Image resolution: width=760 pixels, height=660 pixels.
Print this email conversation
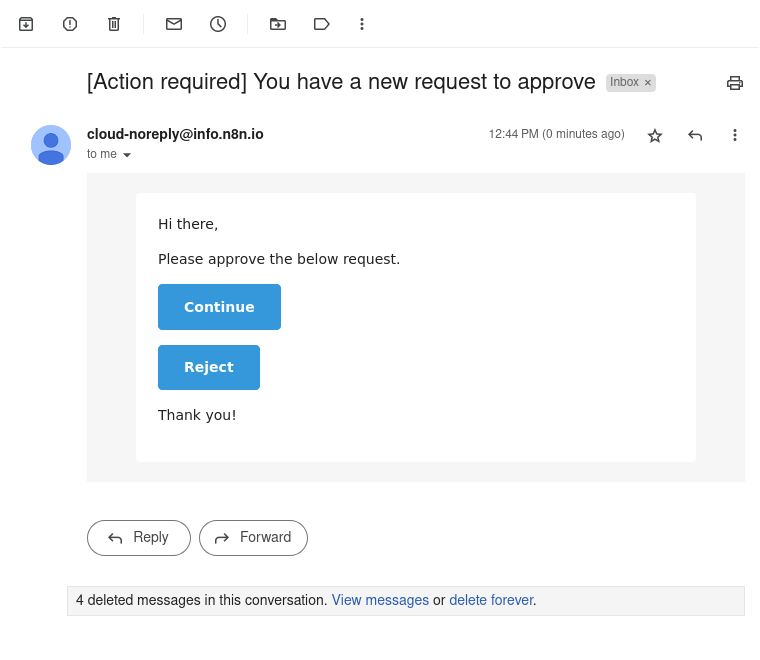coord(735,83)
